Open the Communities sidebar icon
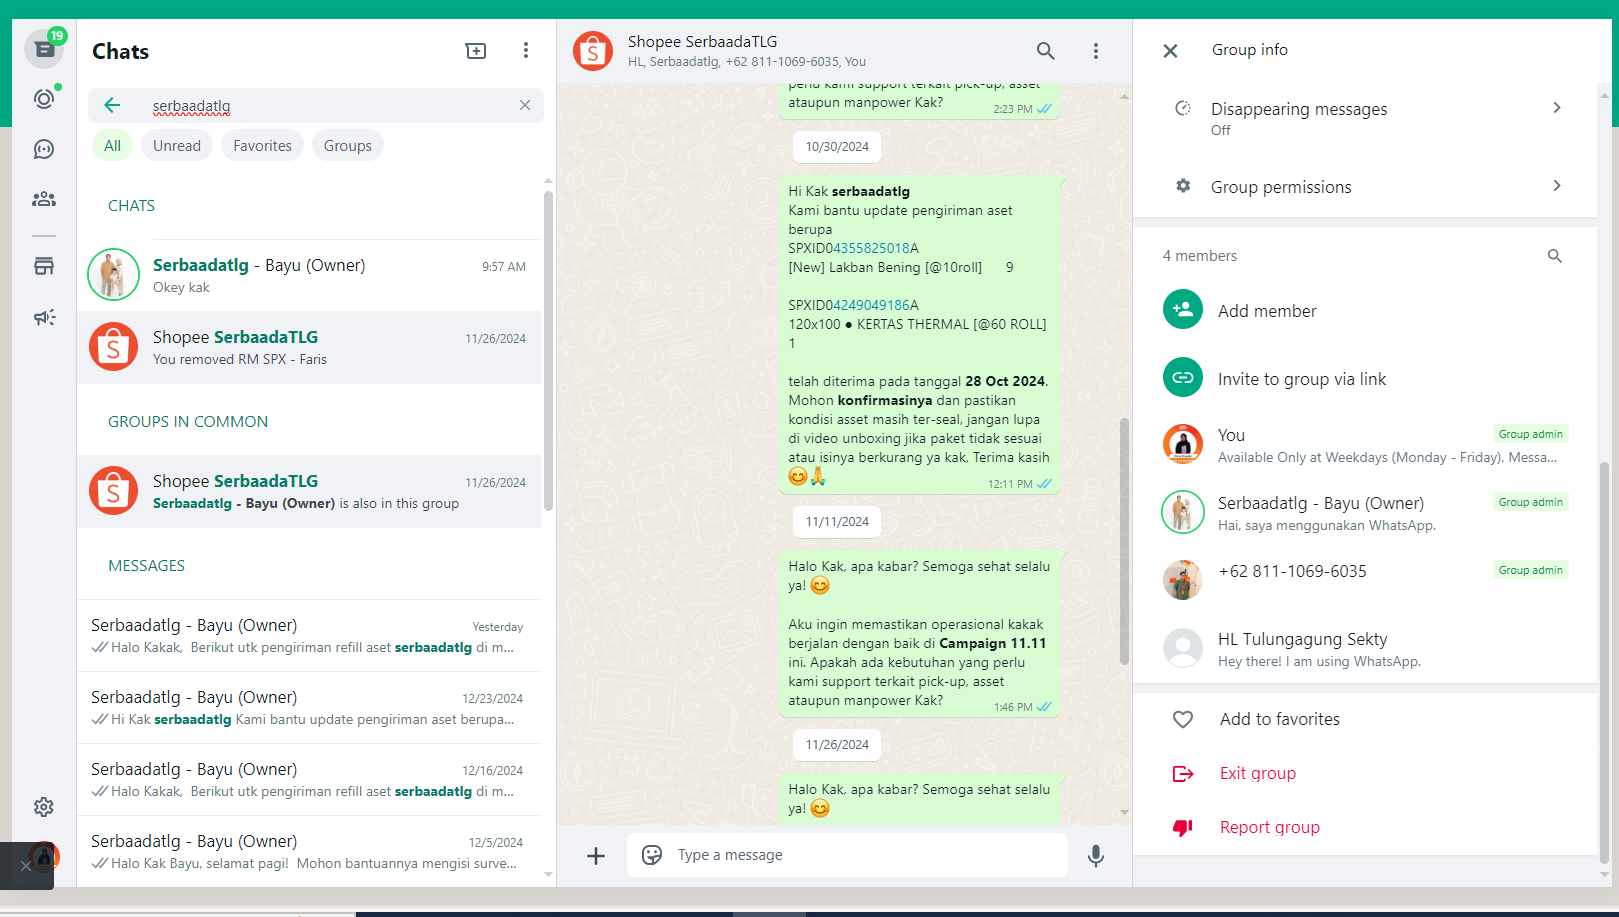Image resolution: width=1619 pixels, height=917 pixels. [x=44, y=199]
